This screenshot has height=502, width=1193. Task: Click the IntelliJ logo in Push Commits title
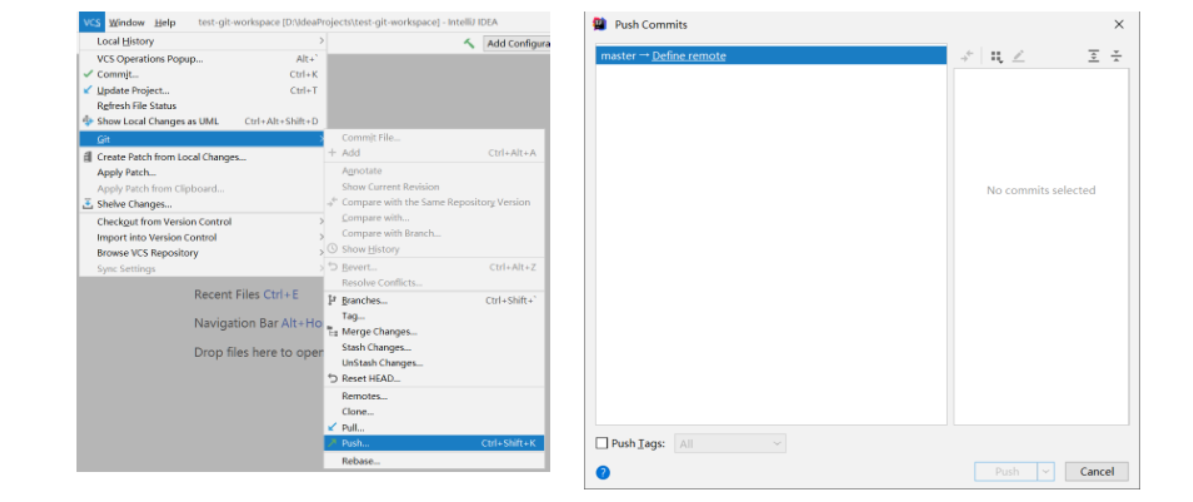(600, 24)
